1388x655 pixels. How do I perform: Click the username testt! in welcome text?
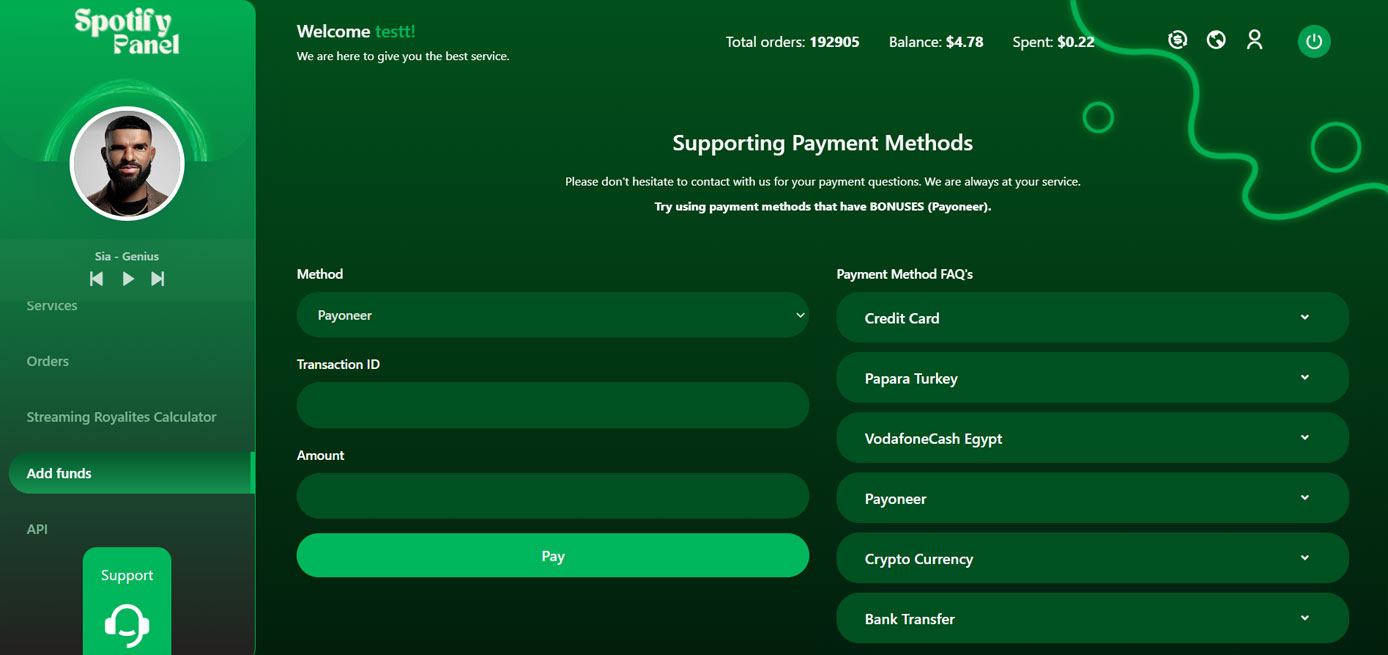tap(395, 32)
